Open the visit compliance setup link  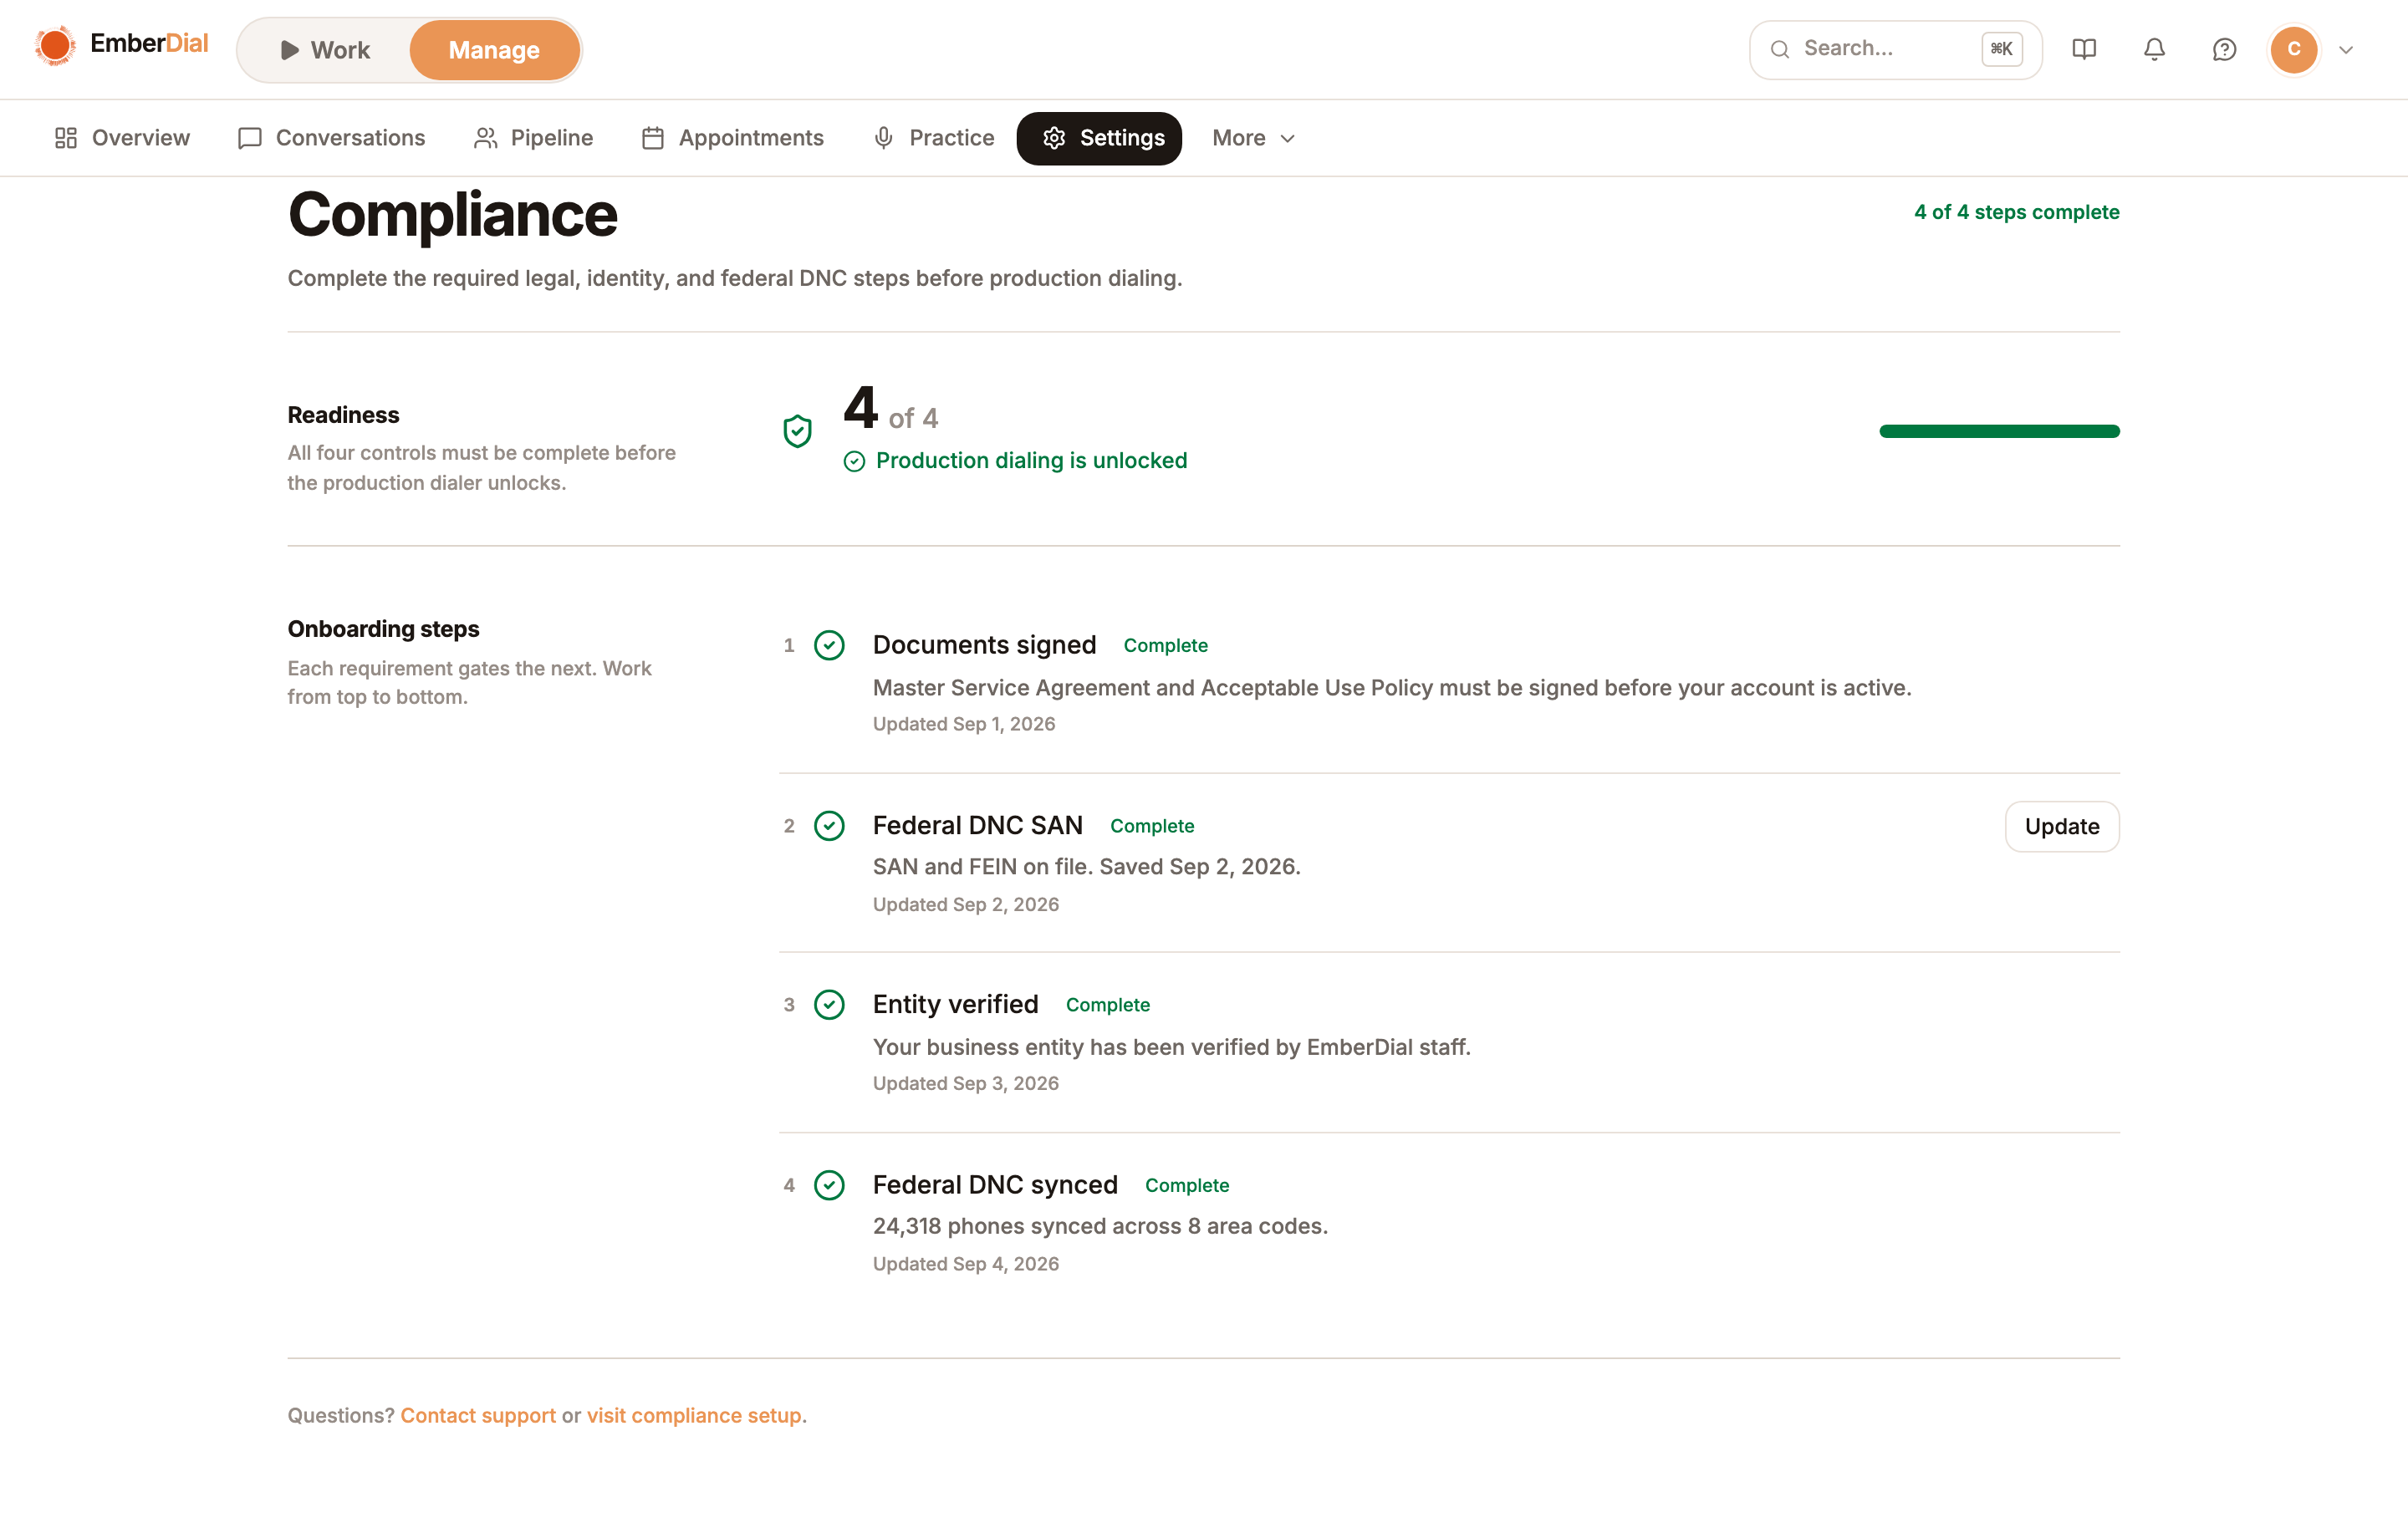(694, 1414)
